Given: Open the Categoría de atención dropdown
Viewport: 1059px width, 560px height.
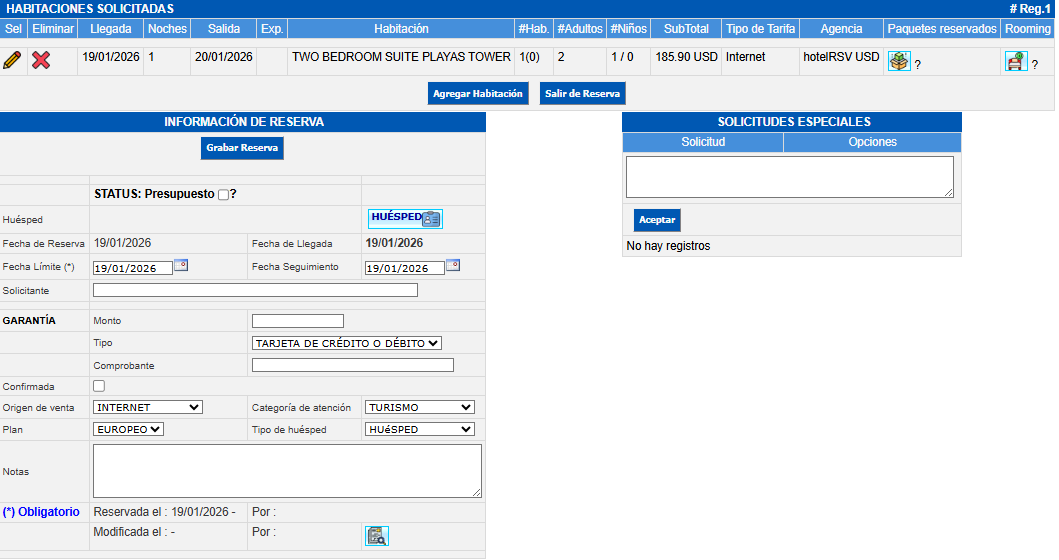Looking at the screenshot, I should tap(419, 407).
